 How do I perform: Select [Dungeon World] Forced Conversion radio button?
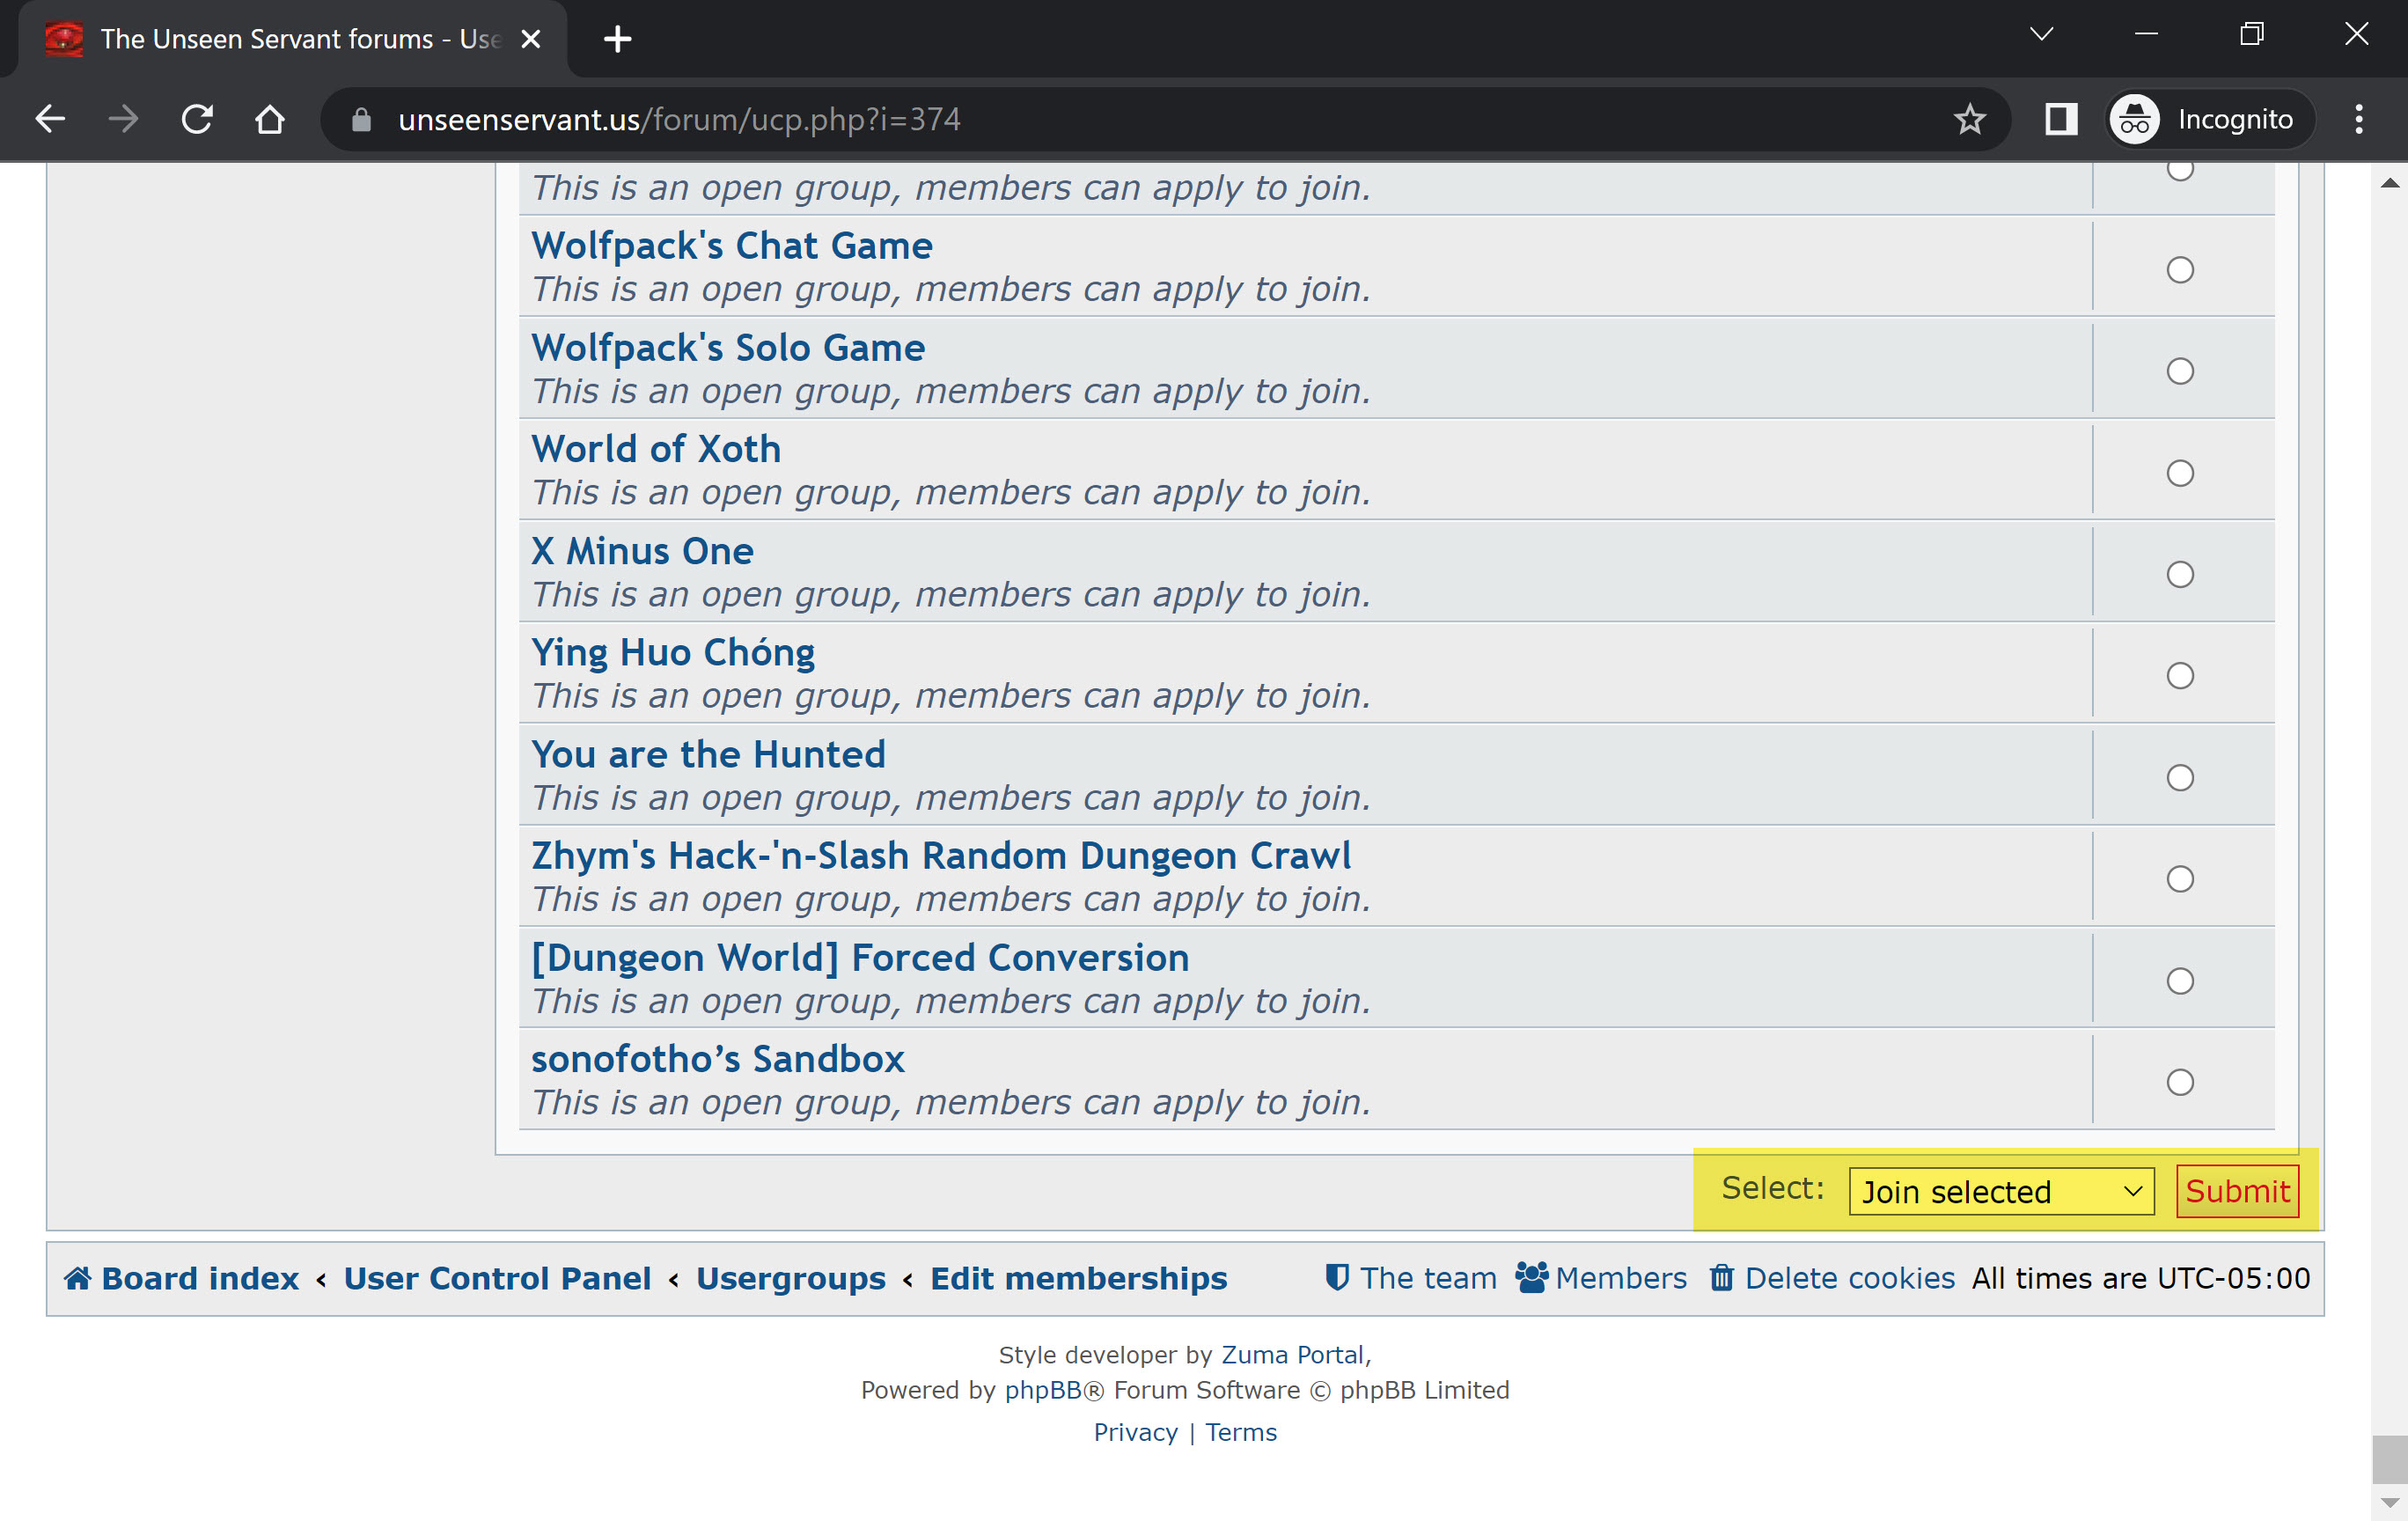pos(2180,981)
